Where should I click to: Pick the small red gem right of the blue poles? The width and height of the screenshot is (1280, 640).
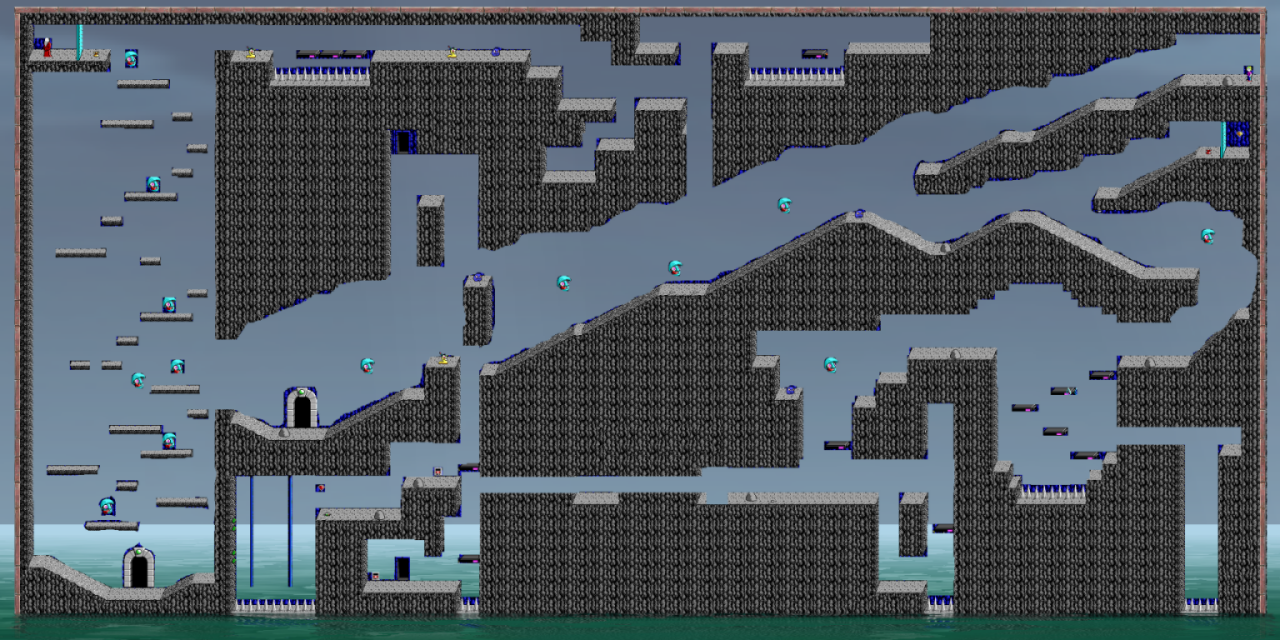(321, 488)
